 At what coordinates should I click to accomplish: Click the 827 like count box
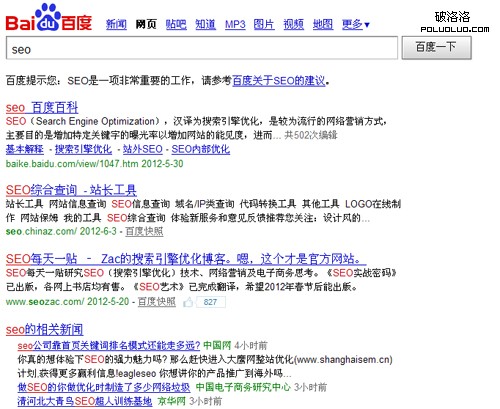coord(210,302)
